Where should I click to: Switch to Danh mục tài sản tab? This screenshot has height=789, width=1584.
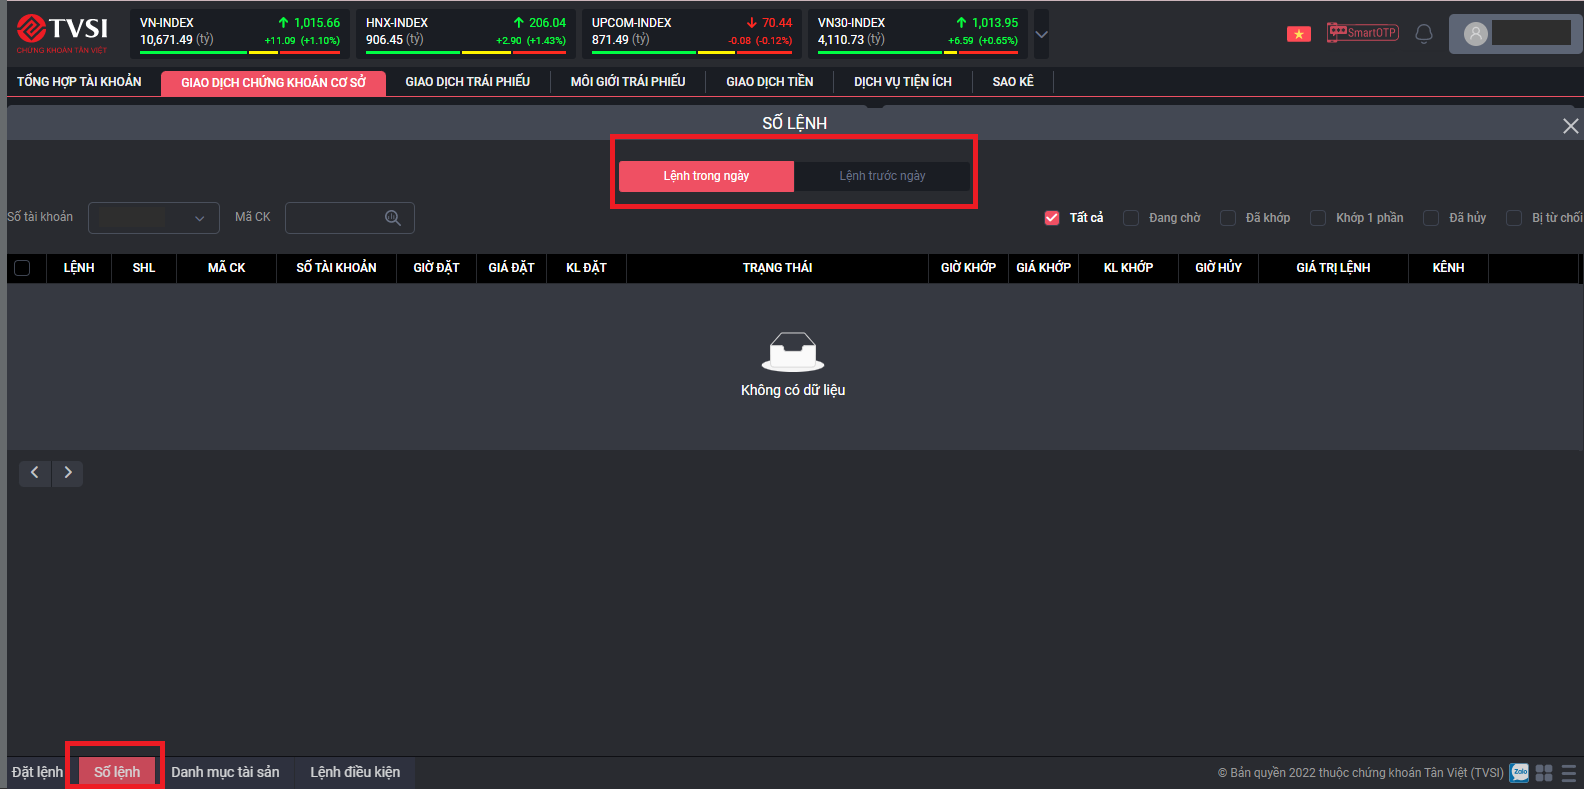pyautogui.click(x=225, y=772)
